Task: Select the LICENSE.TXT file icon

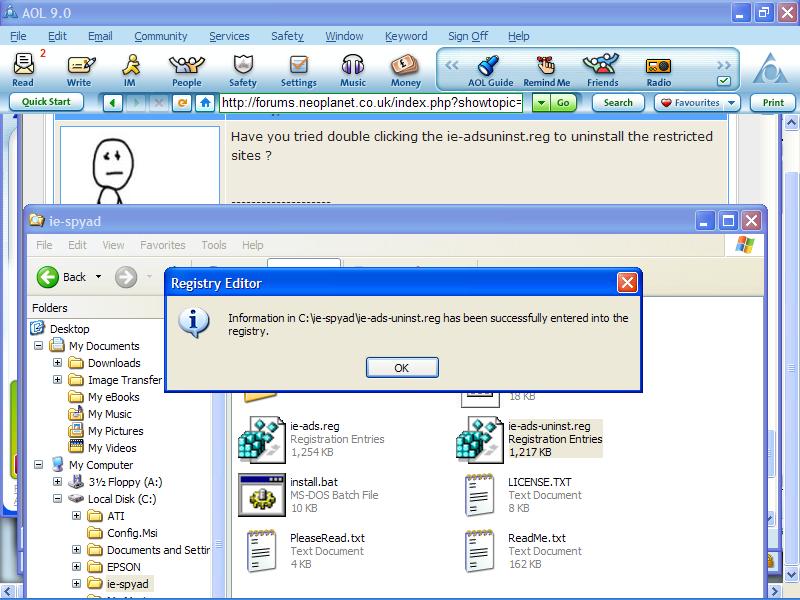Action: pyautogui.click(x=480, y=495)
